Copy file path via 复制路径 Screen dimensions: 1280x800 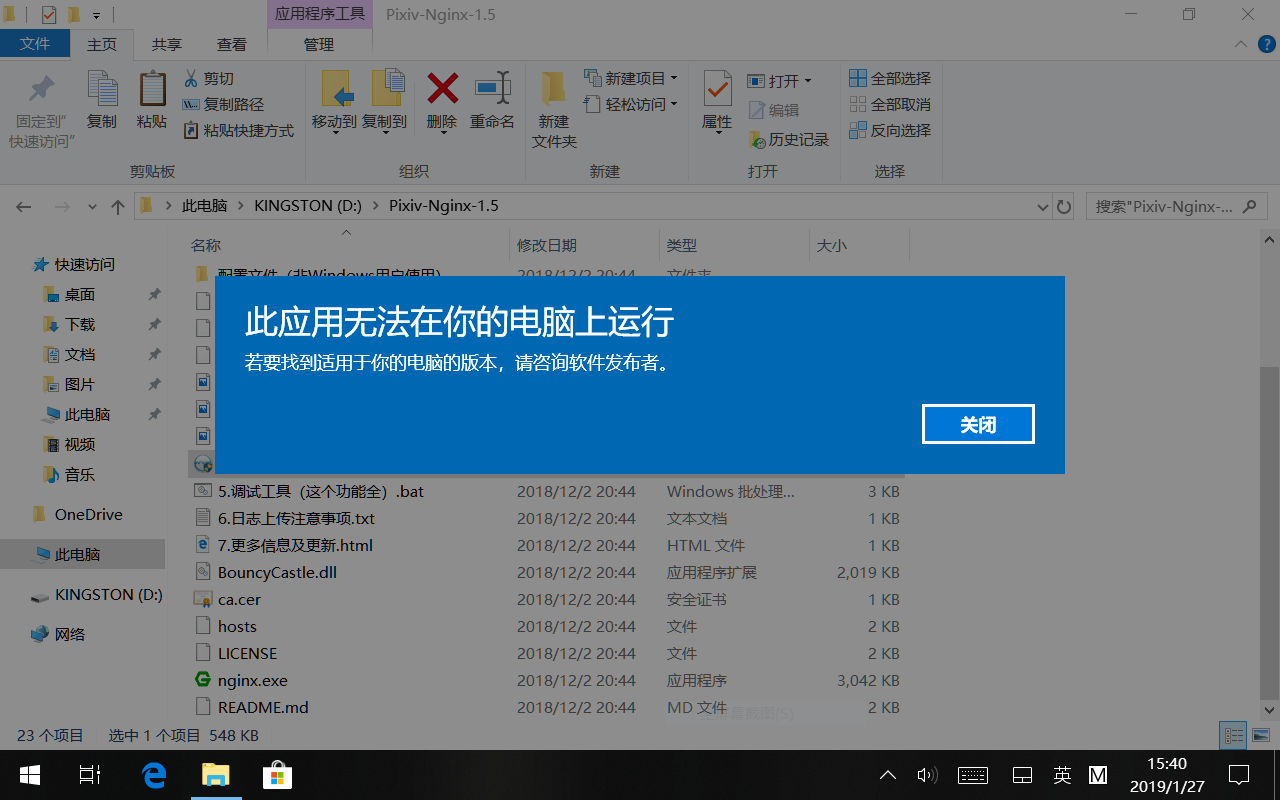223,105
